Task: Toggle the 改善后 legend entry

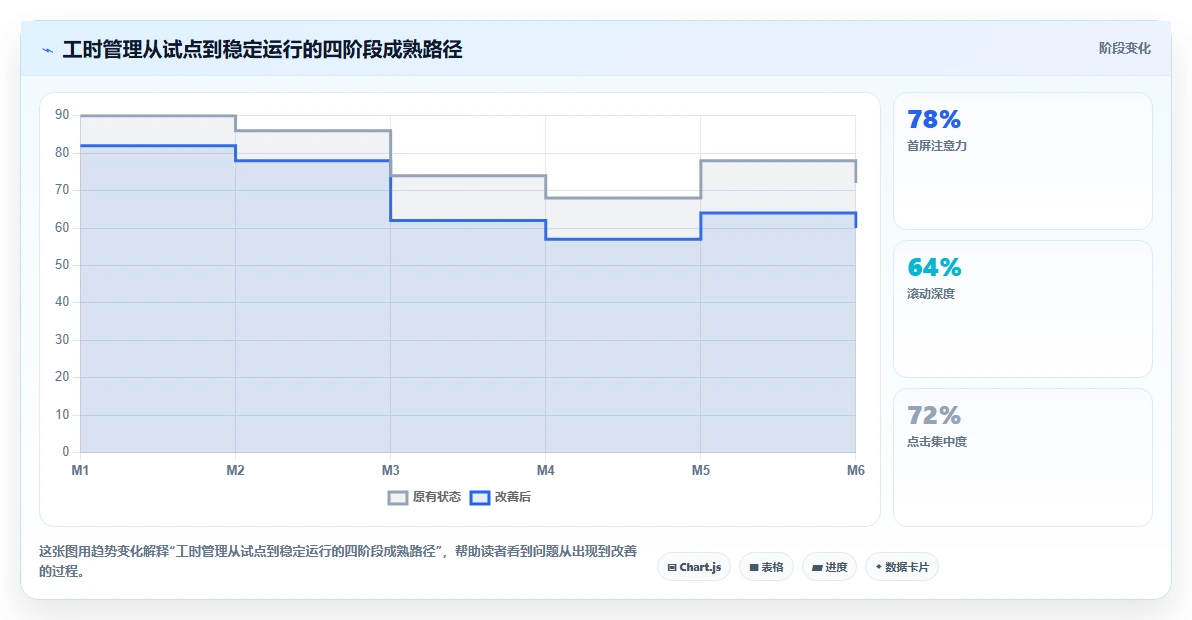Action: point(500,497)
